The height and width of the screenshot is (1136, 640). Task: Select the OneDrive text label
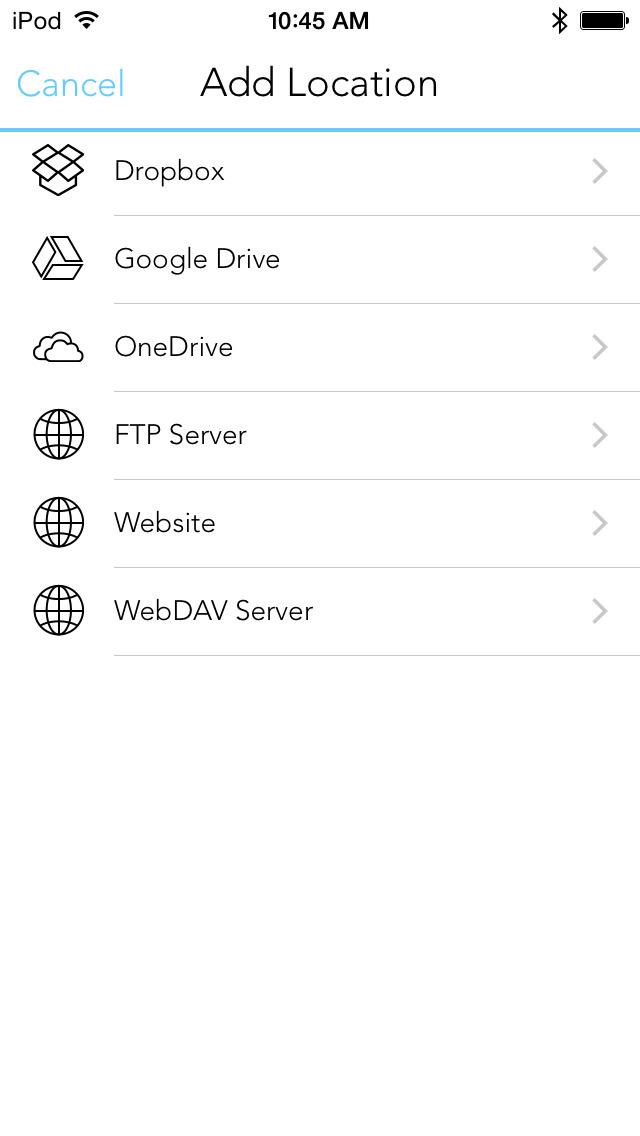[173, 348]
